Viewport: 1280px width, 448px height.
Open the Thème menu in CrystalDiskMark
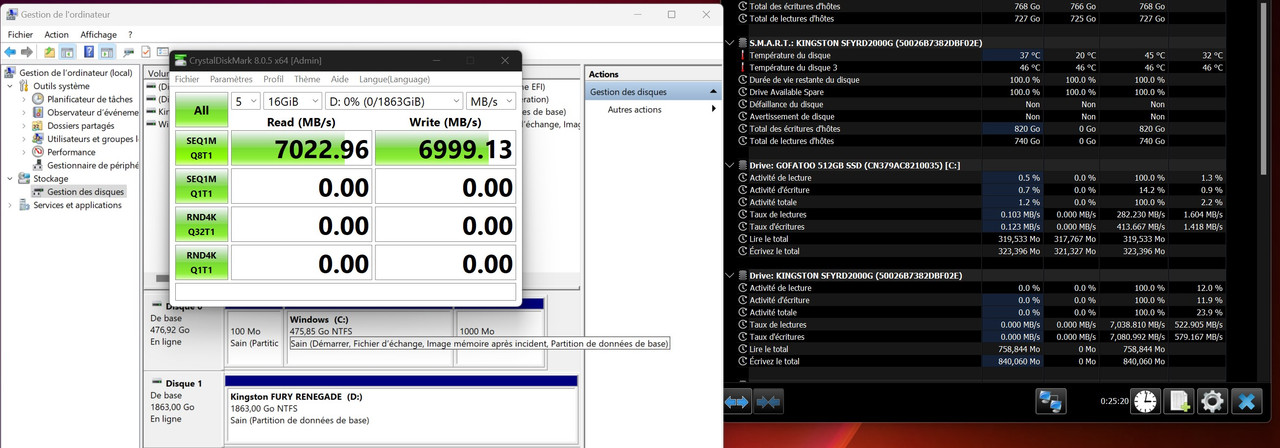tap(307, 79)
